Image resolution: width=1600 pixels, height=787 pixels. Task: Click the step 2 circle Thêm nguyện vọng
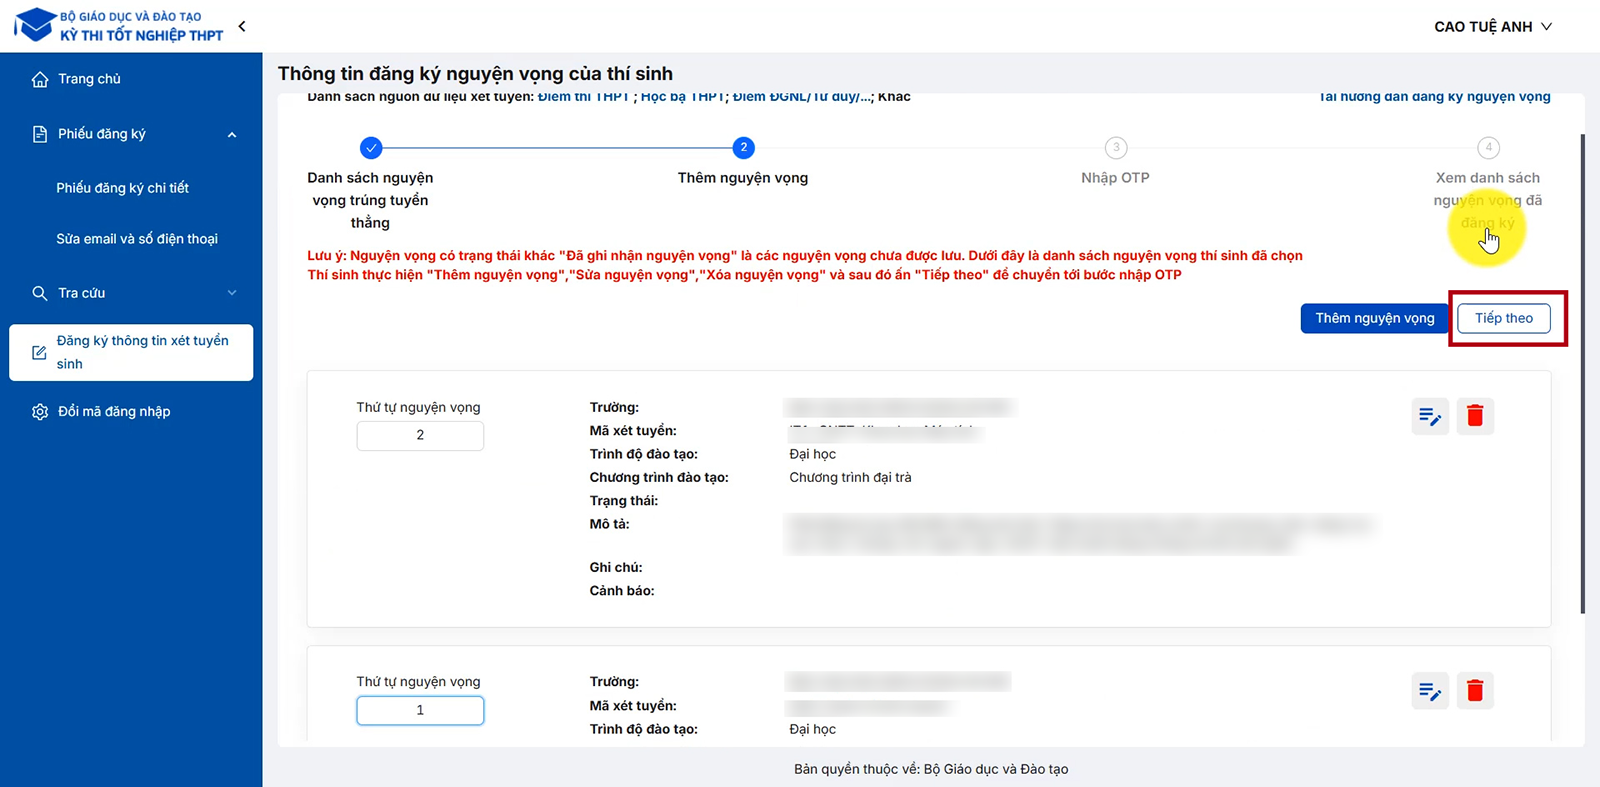[x=743, y=148]
